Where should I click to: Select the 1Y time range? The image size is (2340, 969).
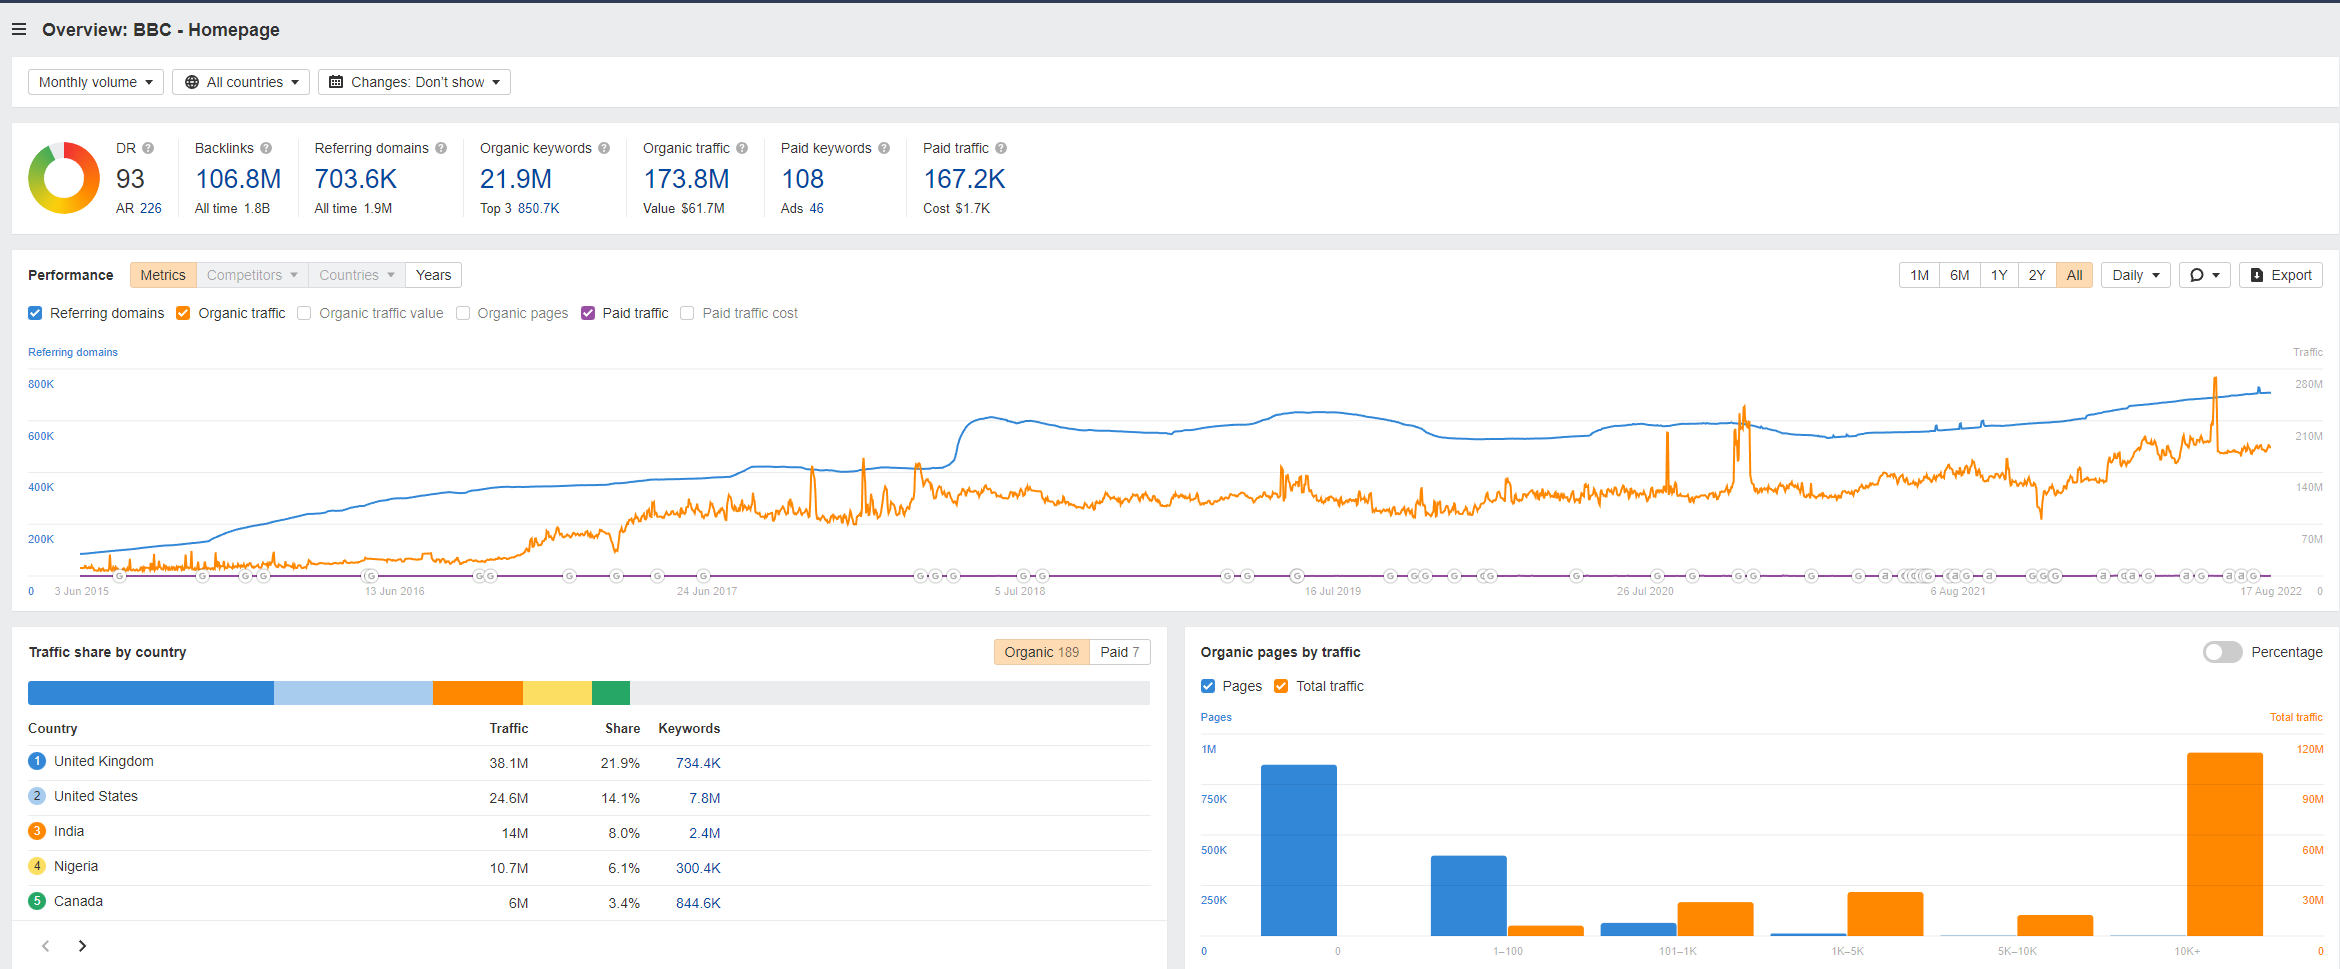[x=1999, y=275]
